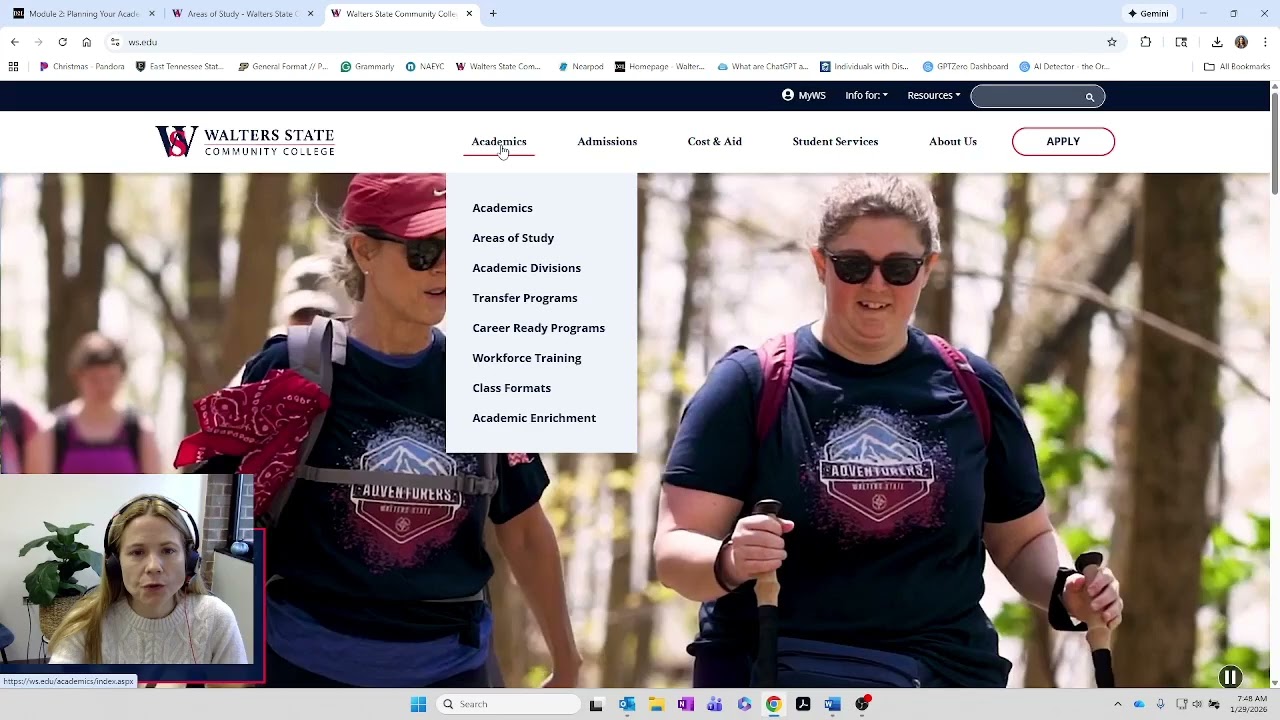Viewport: 1280px width, 720px height.
Task: Open the Student Services menu
Action: pos(835,141)
